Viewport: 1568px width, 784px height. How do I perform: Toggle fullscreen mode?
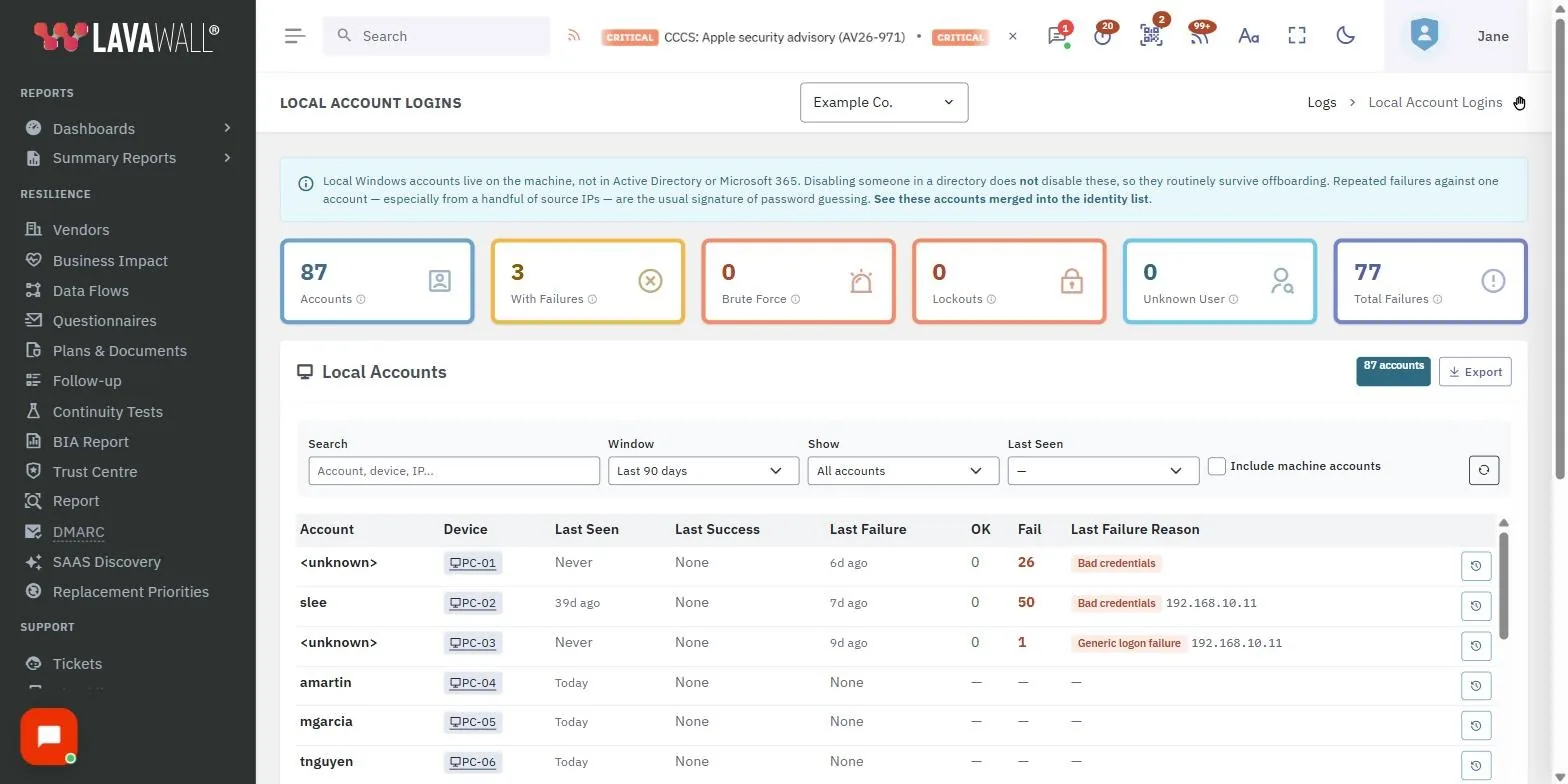tap(1297, 36)
